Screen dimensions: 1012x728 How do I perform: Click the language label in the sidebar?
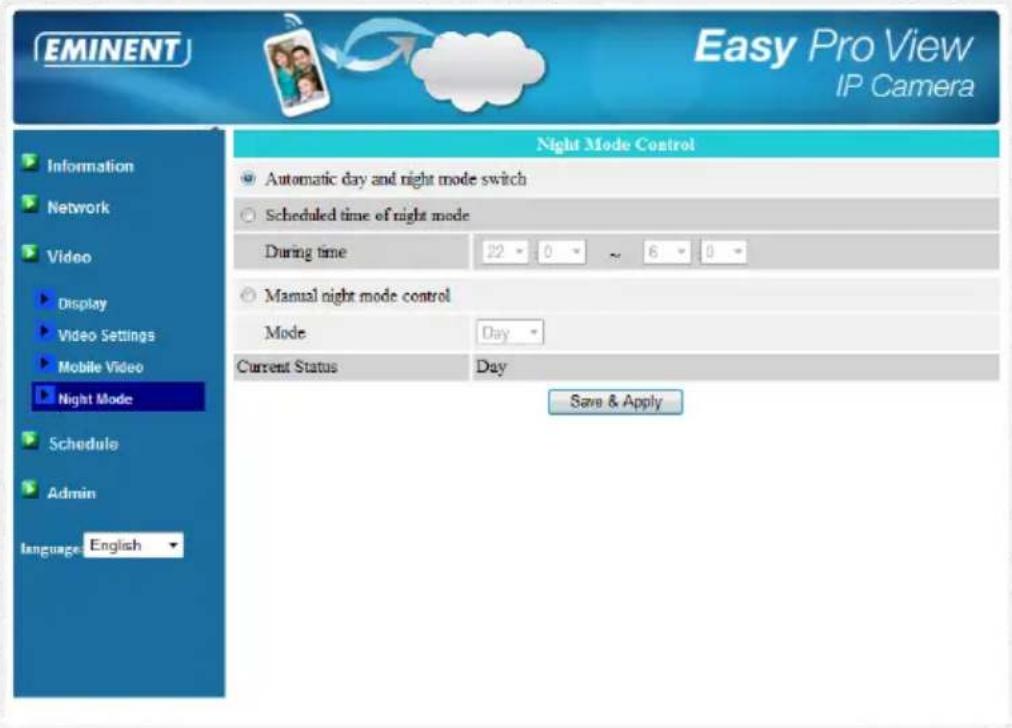click(x=51, y=549)
